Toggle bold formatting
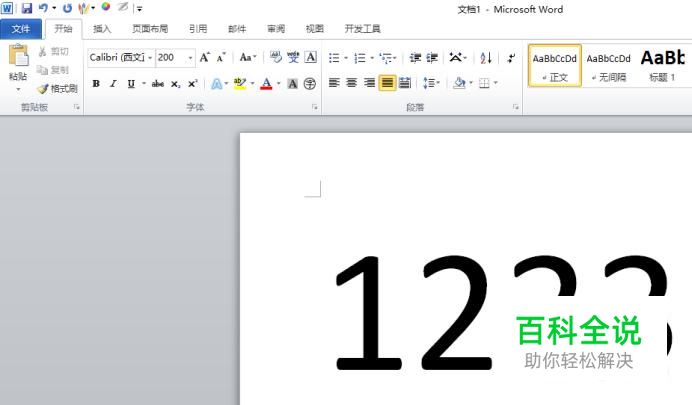 (x=96, y=83)
